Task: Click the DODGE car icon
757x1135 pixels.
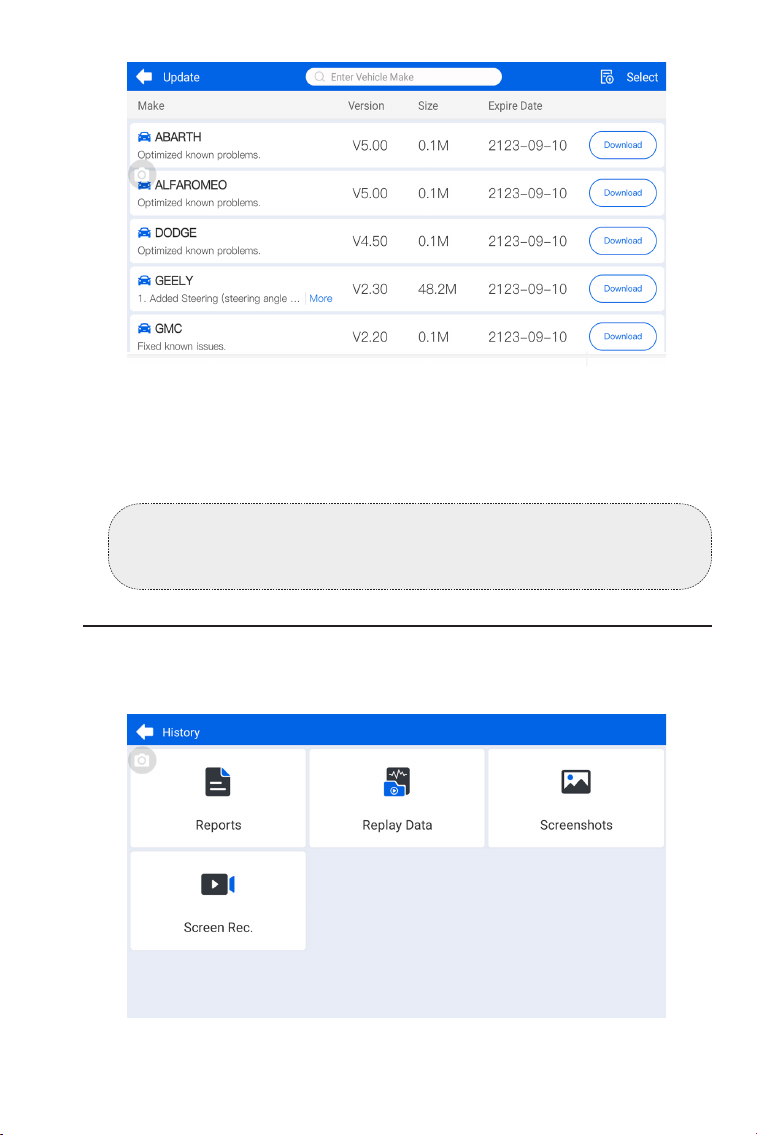Action: 144,232
